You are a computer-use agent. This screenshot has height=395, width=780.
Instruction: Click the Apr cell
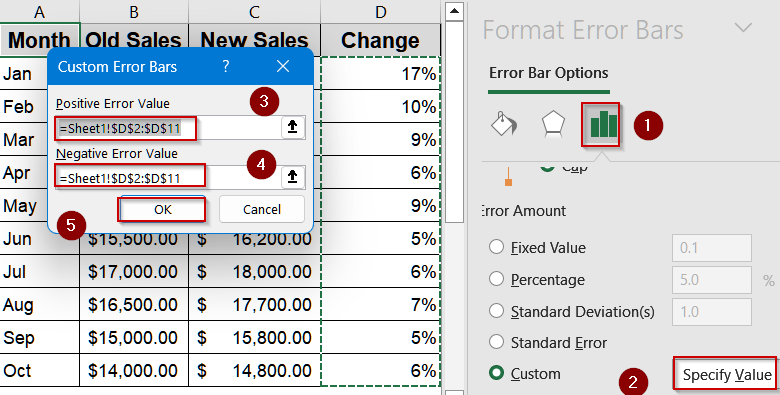point(23,173)
